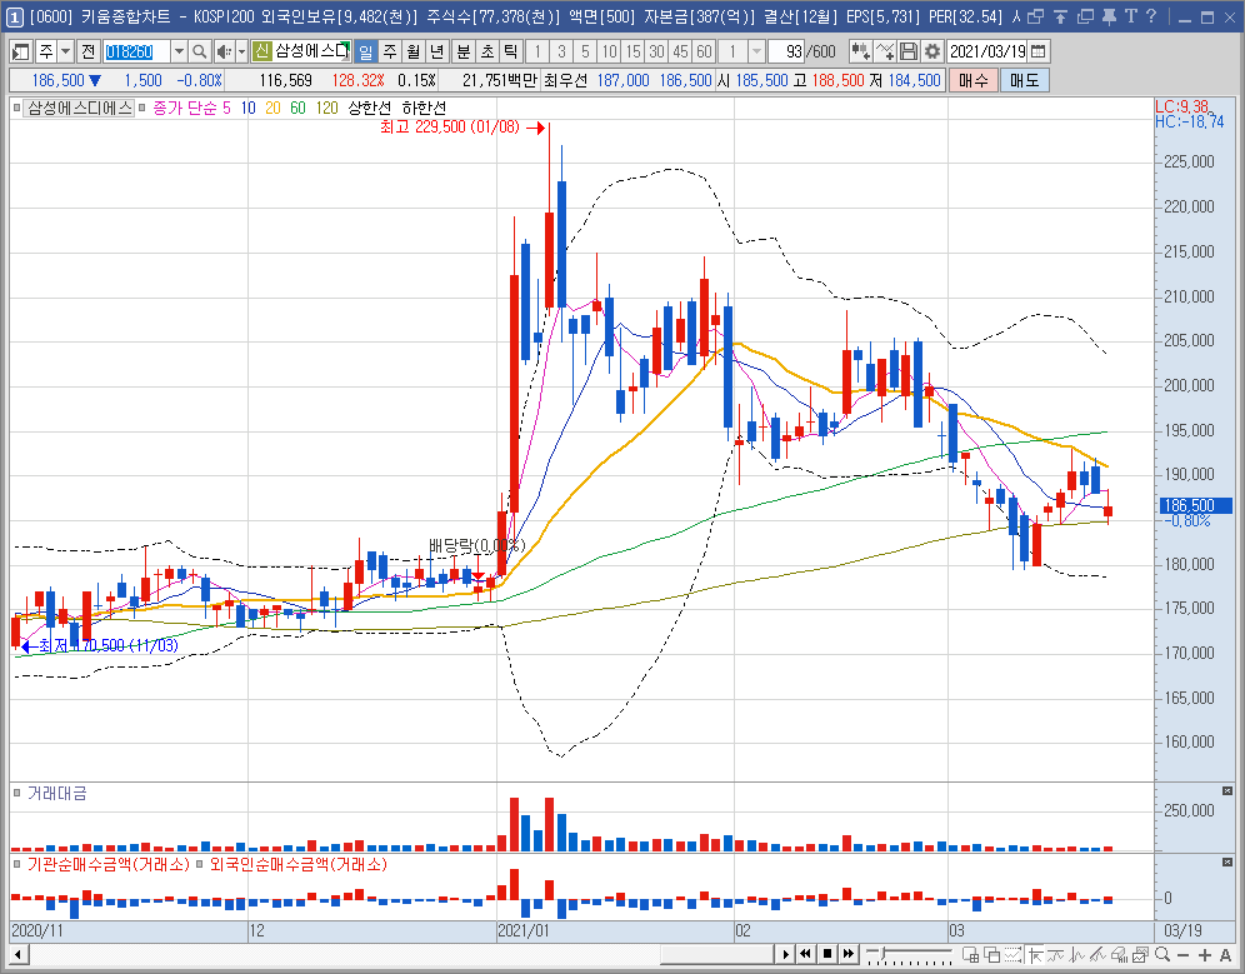Click the stock code field 018260
This screenshot has width=1245, height=974.
tap(136, 51)
